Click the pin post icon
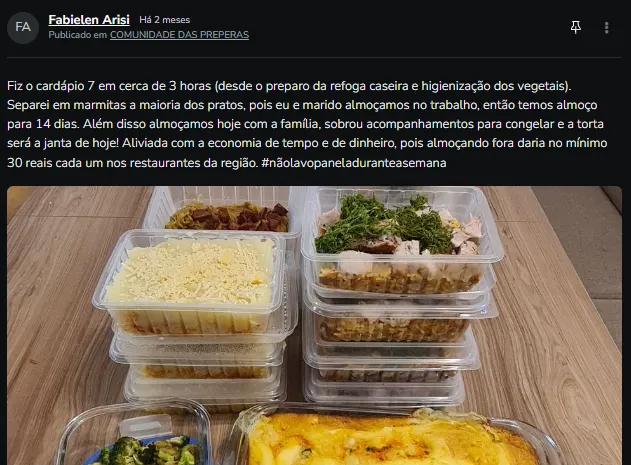 click(x=575, y=27)
